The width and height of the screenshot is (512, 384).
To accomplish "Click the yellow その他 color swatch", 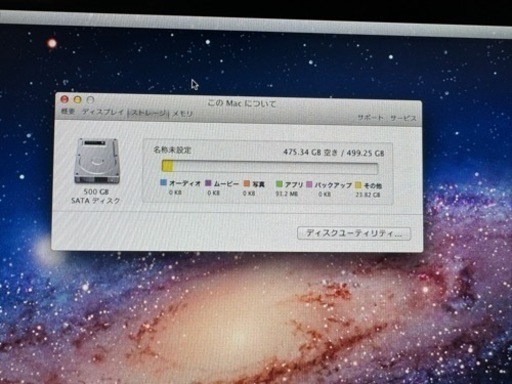I will (x=358, y=185).
